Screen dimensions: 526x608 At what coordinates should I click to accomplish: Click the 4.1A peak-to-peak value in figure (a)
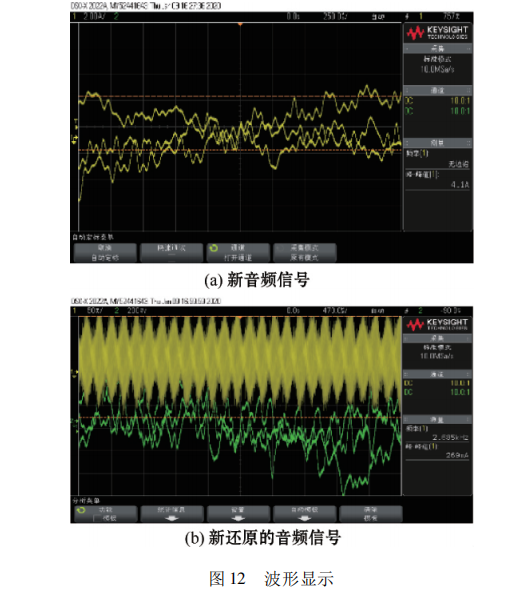click(460, 185)
